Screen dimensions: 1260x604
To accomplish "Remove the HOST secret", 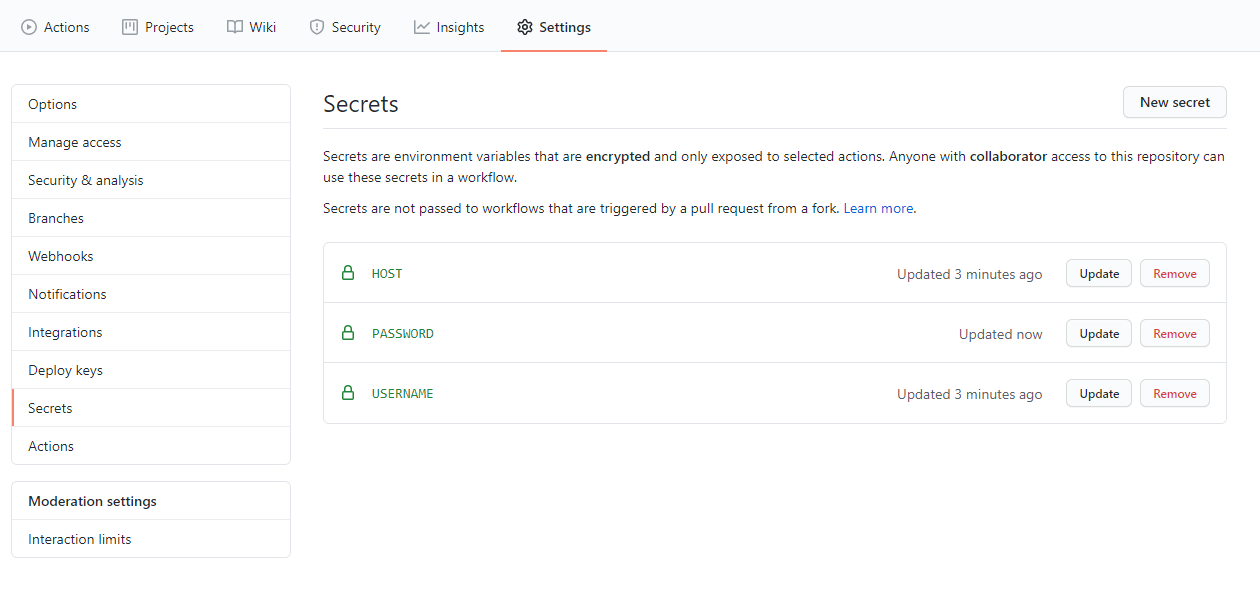I will (x=1174, y=273).
